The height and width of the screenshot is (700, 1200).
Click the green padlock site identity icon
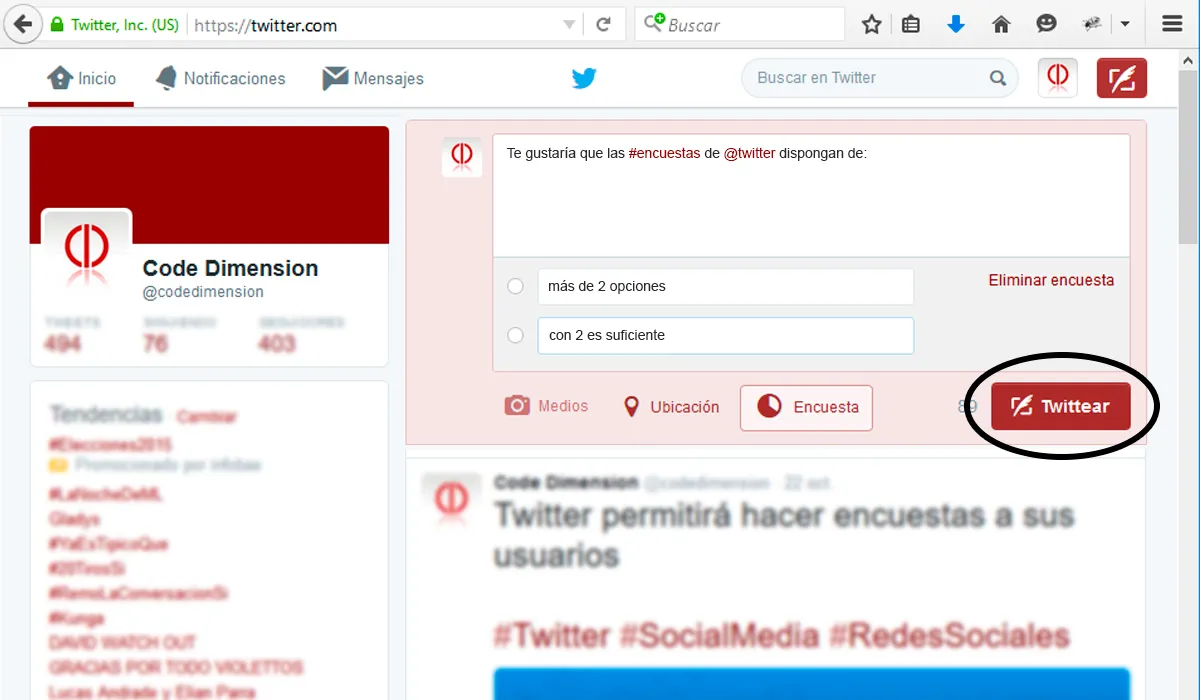[x=57, y=25]
